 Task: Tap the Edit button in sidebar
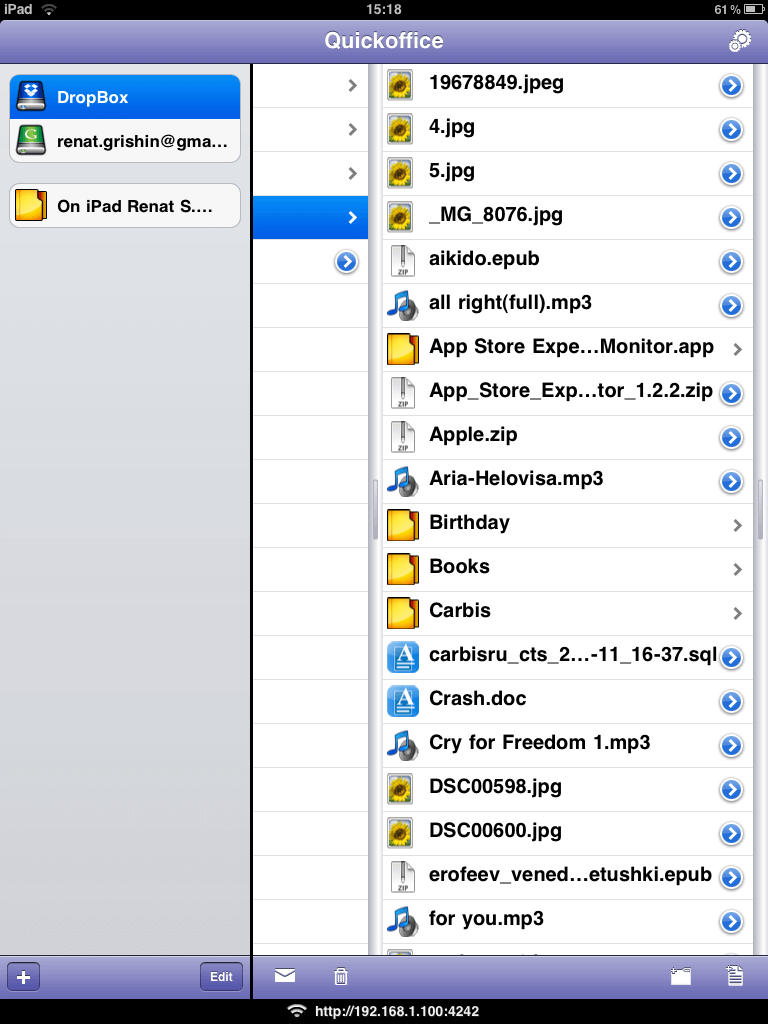[x=221, y=977]
